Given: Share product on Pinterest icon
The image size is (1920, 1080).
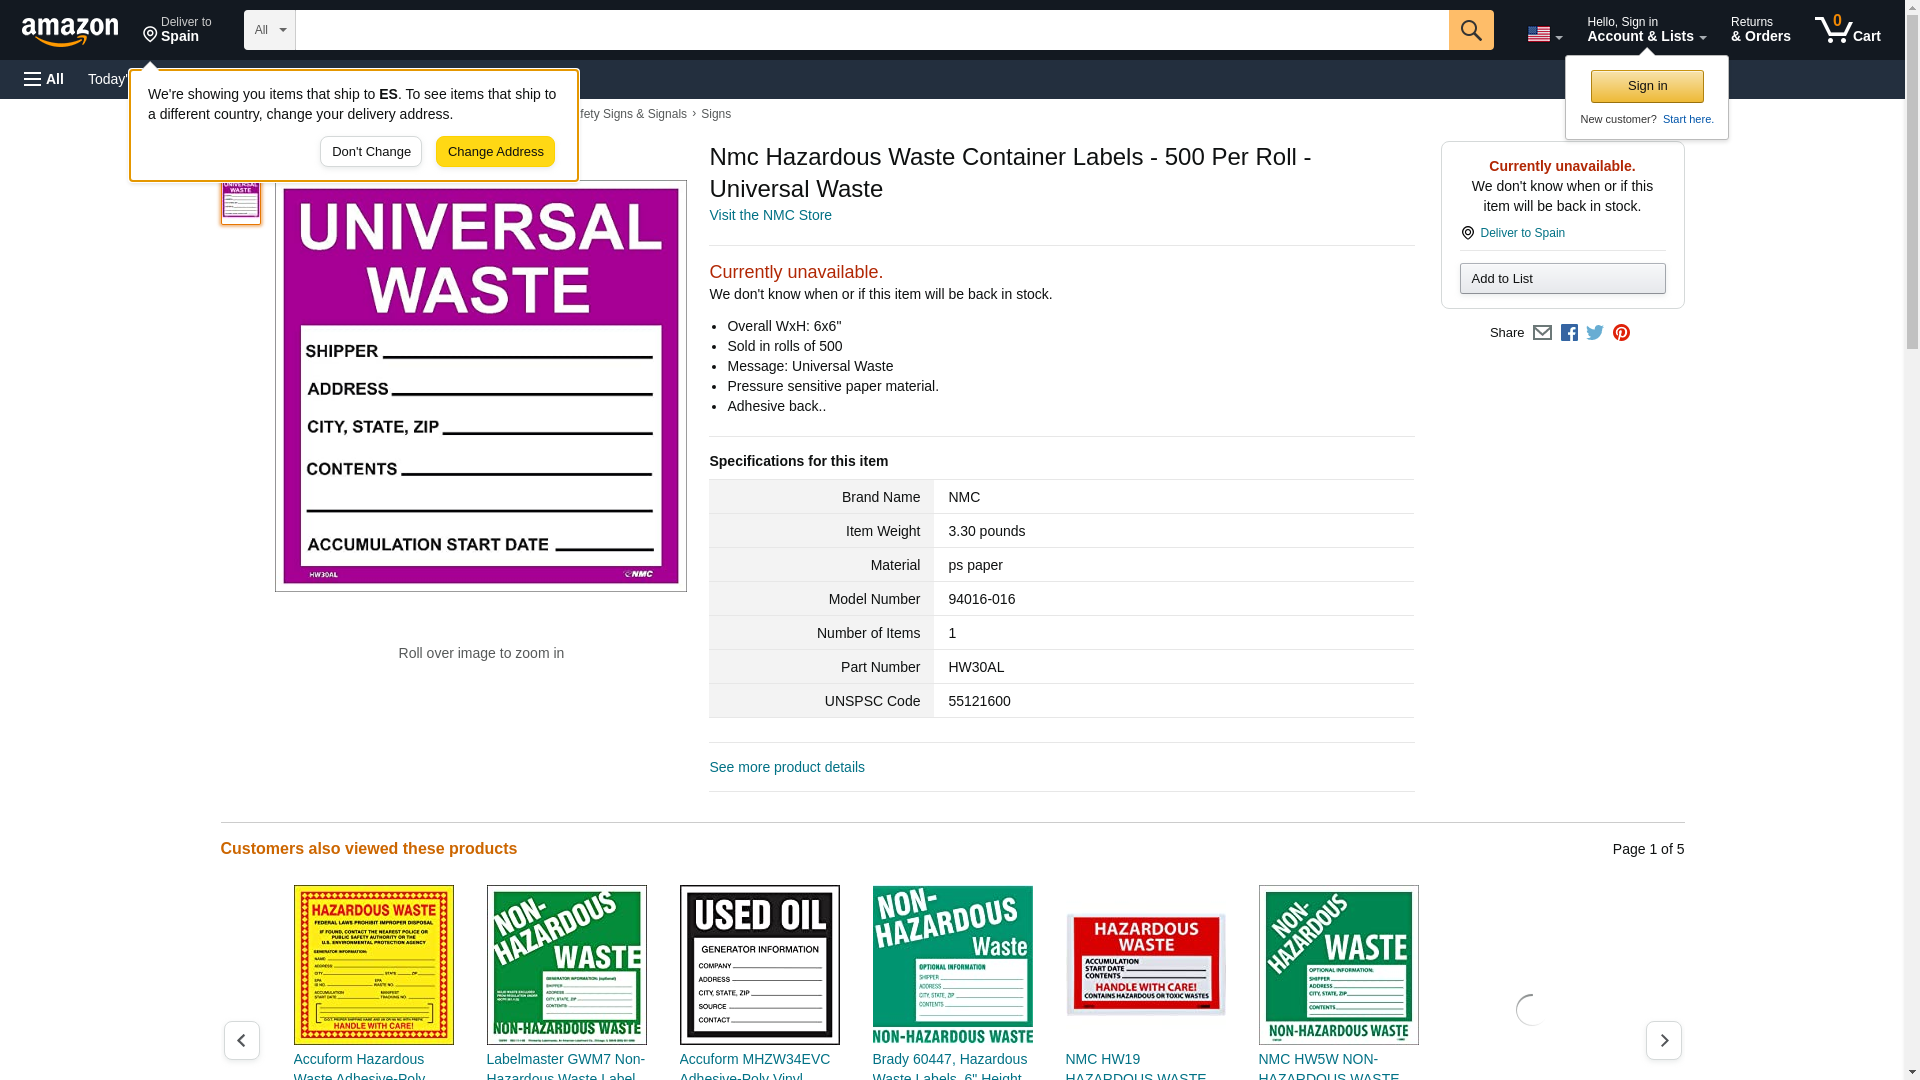Looking at the screenshot, I should [1621, 333].
